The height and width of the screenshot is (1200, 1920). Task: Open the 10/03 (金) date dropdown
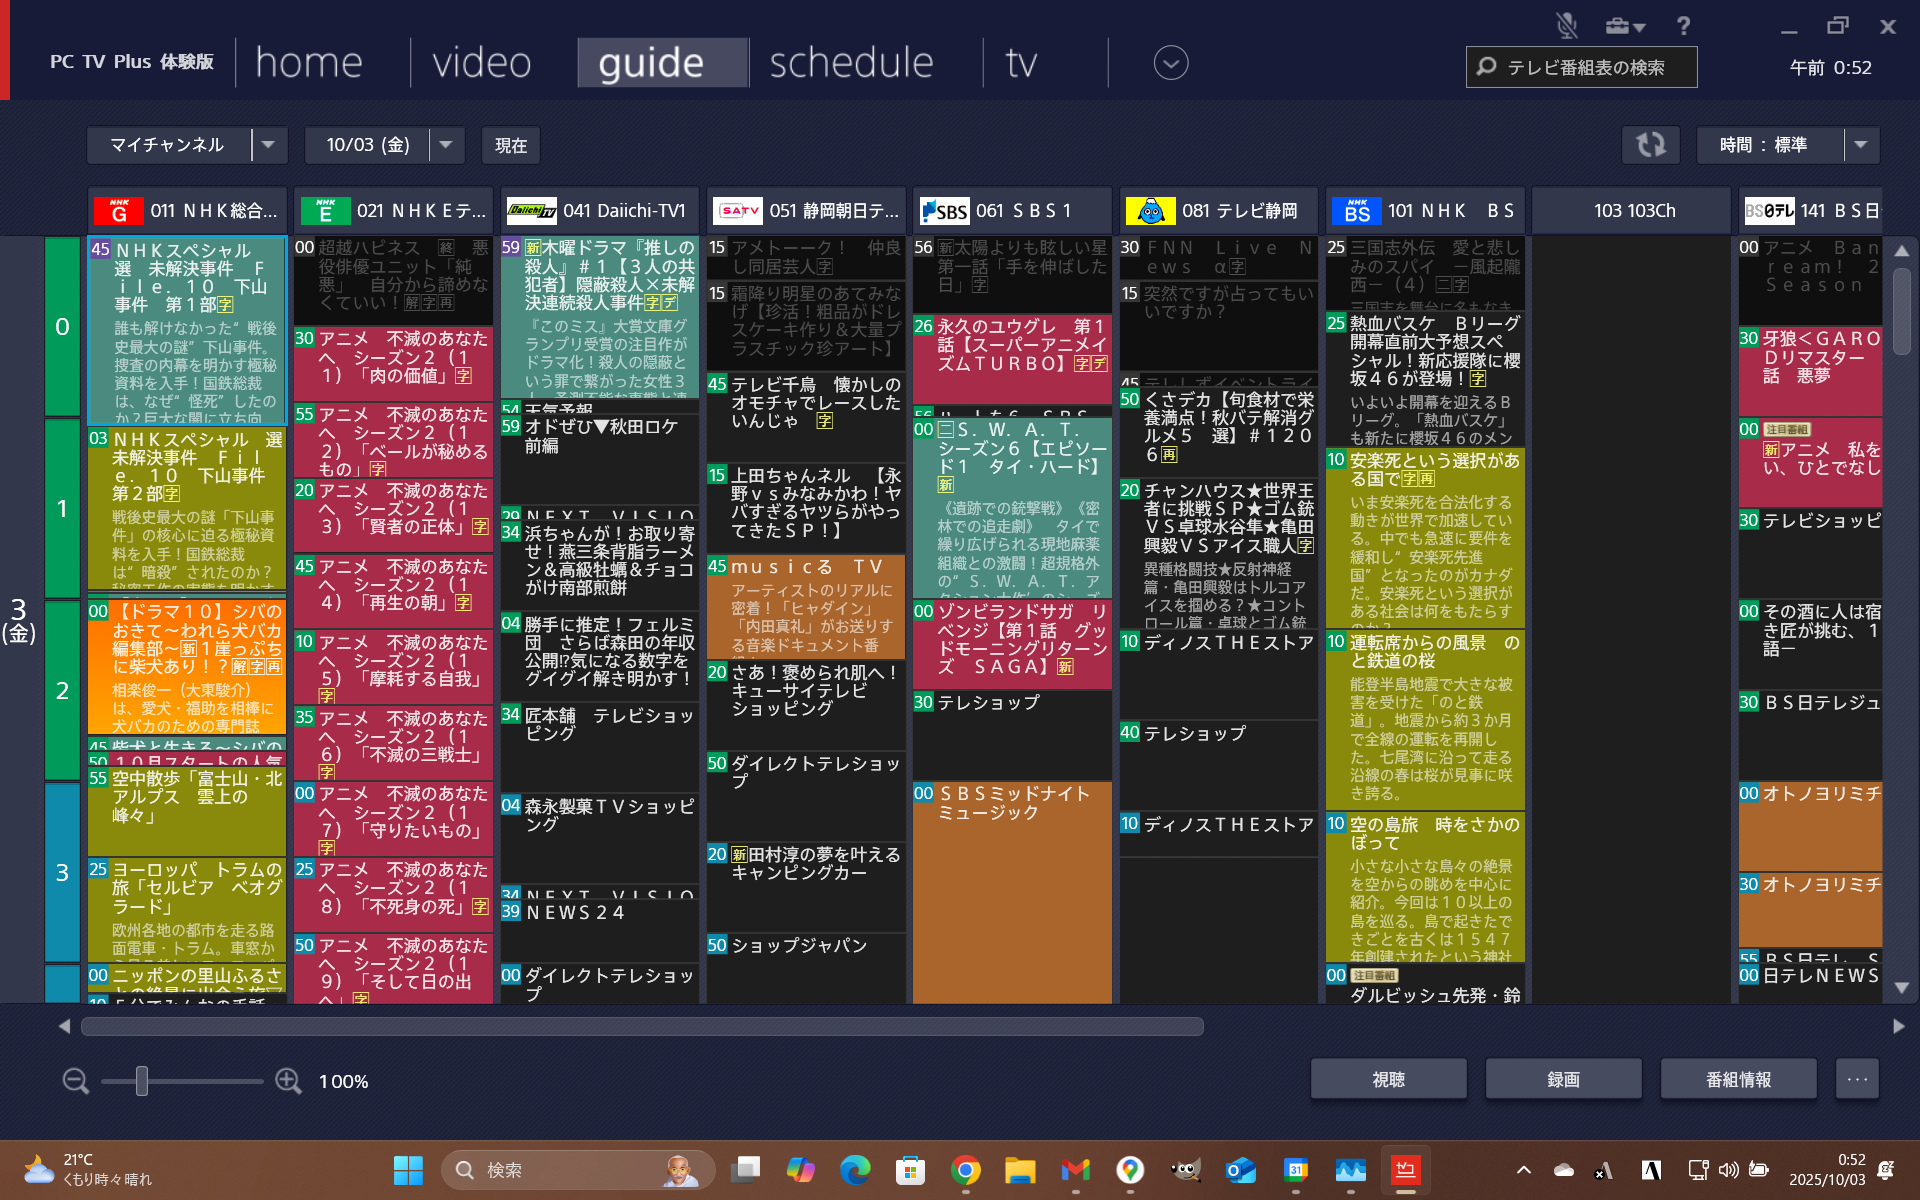446,145
